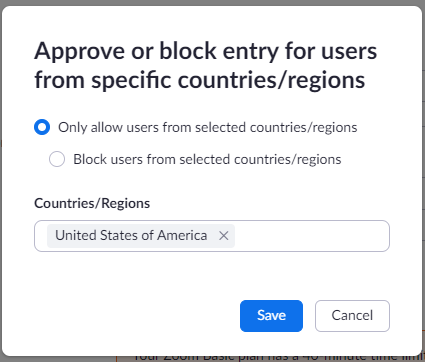Screen dimensions: 425x362
Task: Select the Block users radio button
Action: tap(57, 159)
